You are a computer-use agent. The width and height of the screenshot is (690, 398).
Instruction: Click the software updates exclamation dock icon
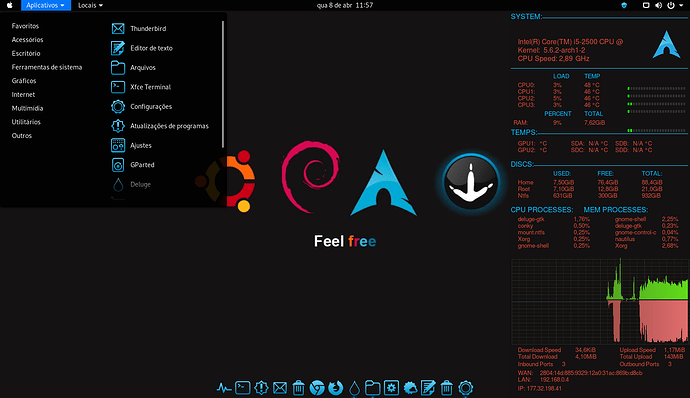tap(261, 388)
